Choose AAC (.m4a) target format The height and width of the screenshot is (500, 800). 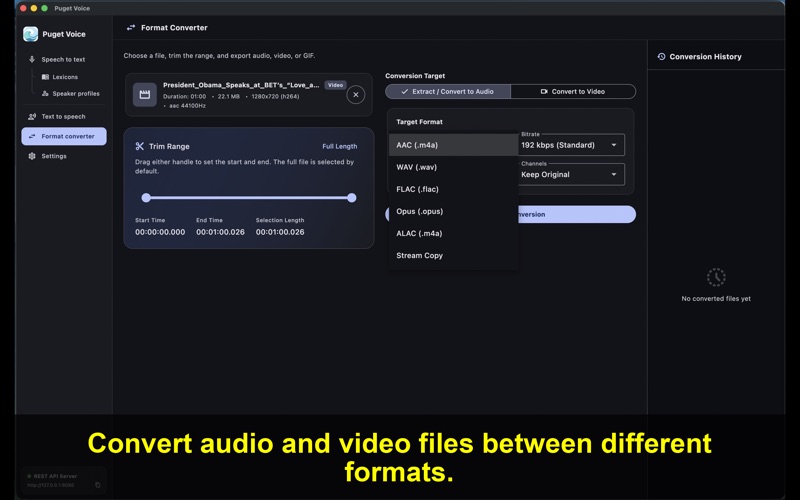(x=453, y=145)
